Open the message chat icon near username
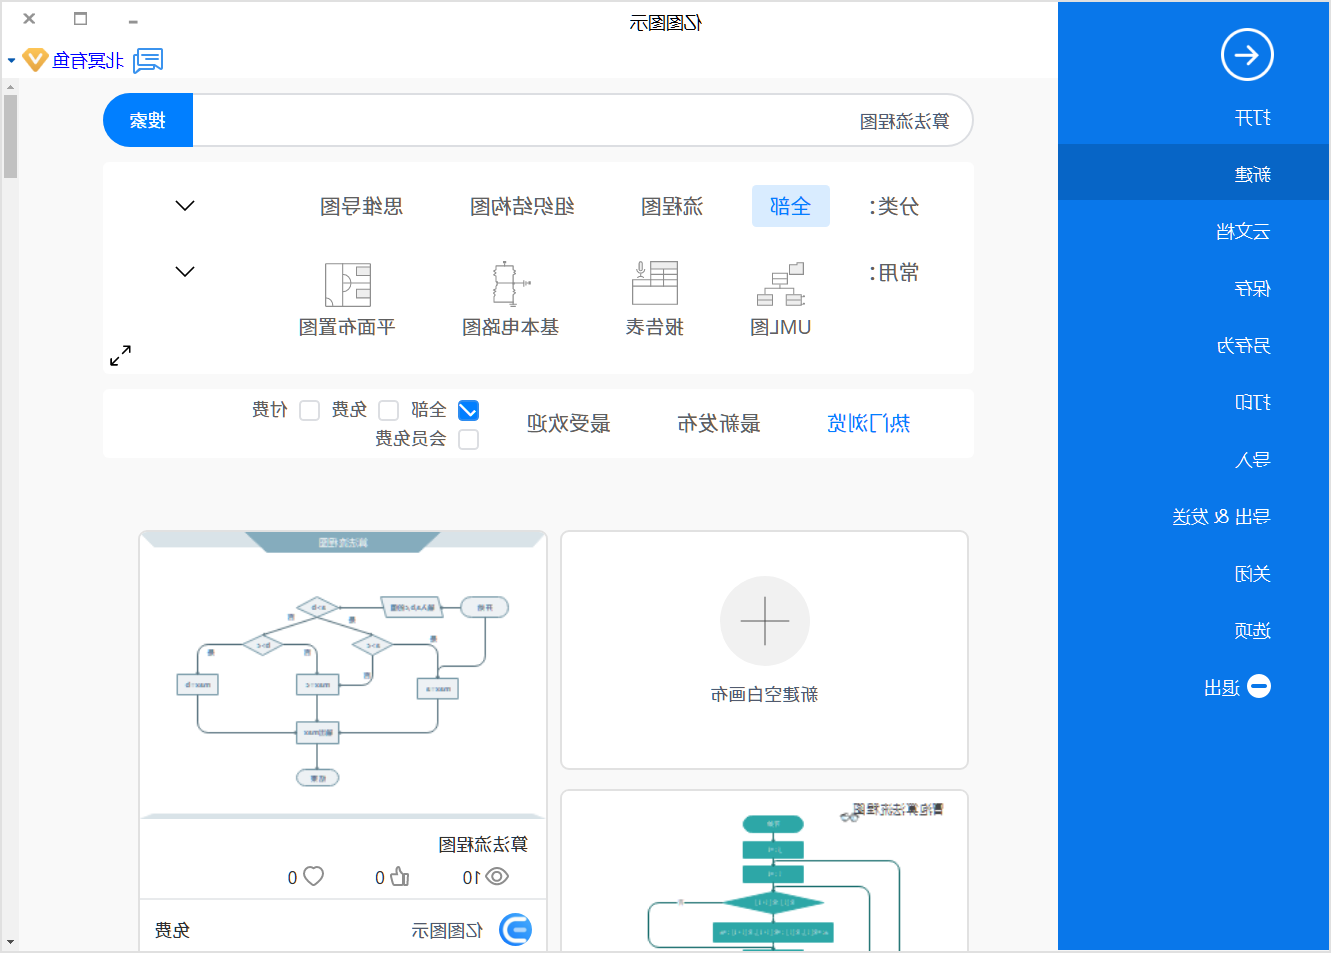 click(148, 60)
